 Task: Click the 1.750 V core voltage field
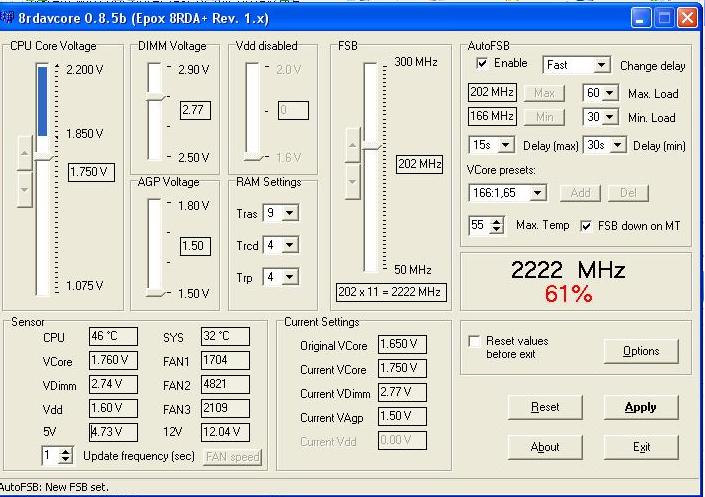tap(91, 172)
